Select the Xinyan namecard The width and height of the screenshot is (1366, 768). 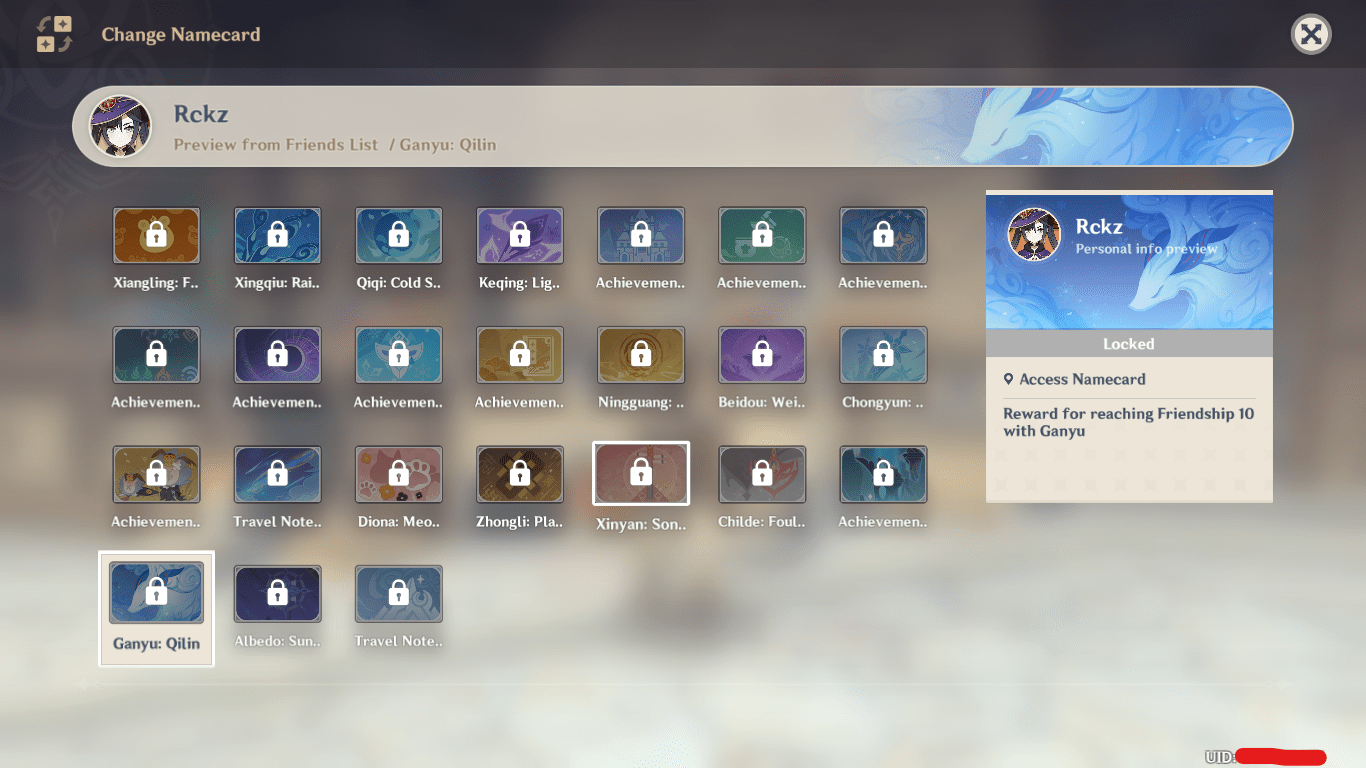click(x=640, y=474)
